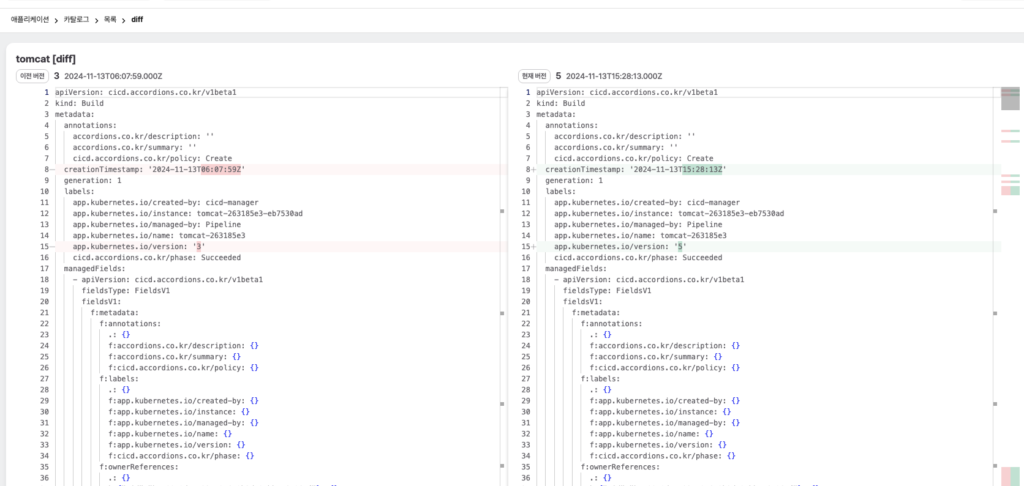Select the diff breadcrumb item
The height and width of the screenshot is (486, 1024).
137,20
